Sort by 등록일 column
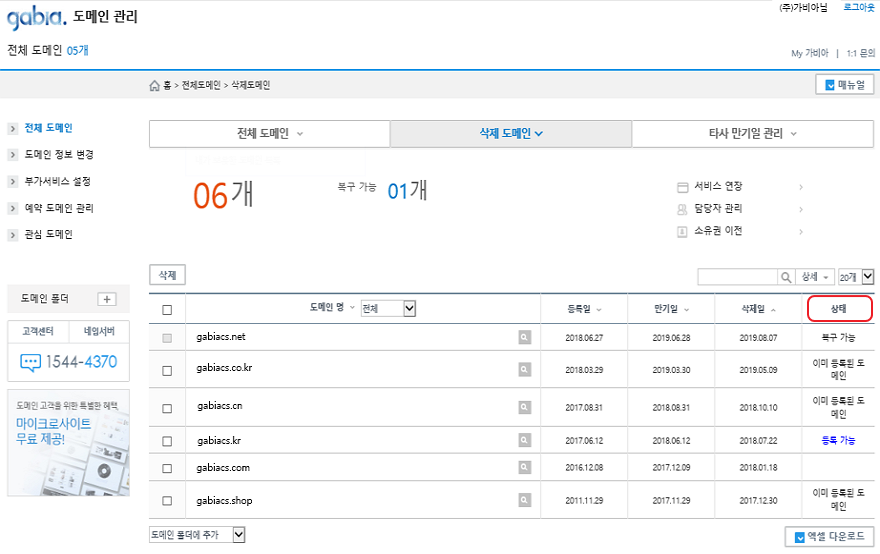Screen dimensions: 880x554 584,309
